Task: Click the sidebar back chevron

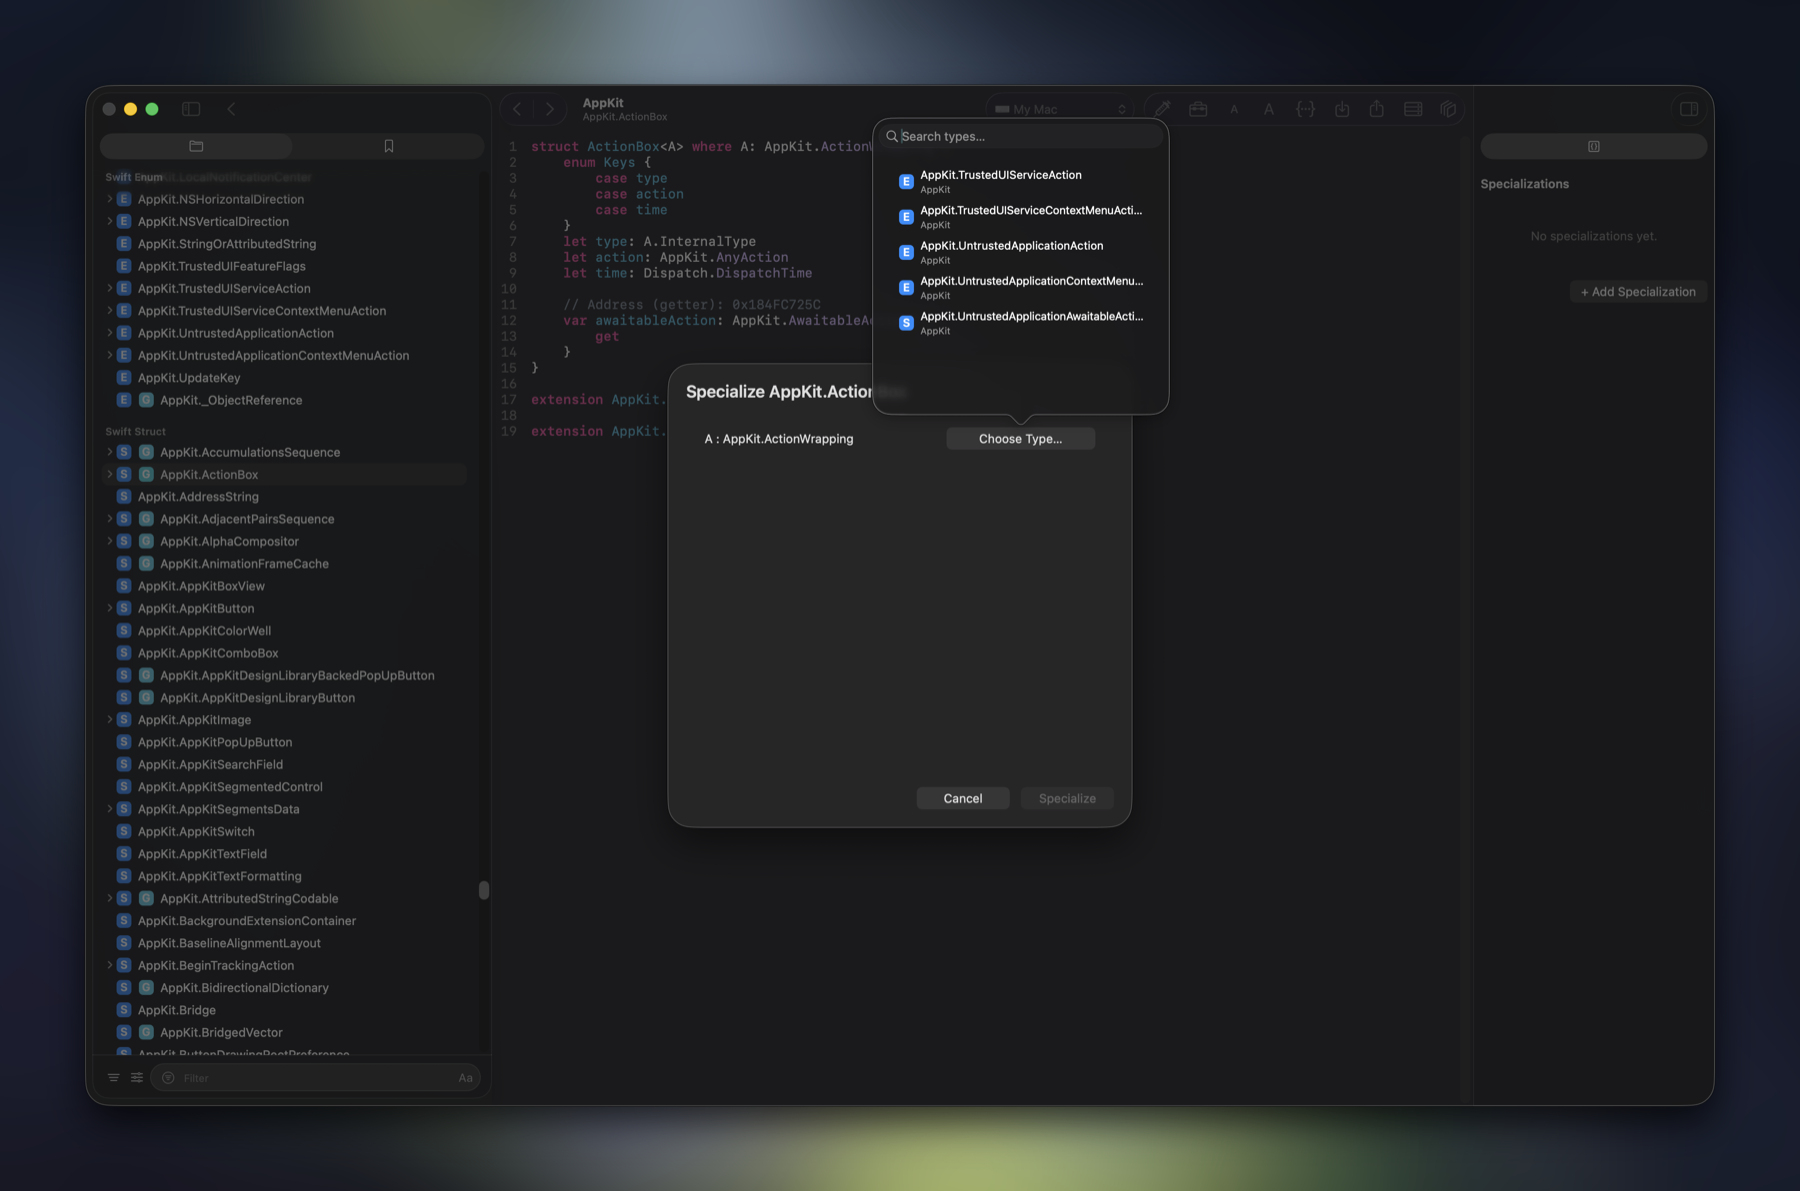Action: tap(231, 109)
